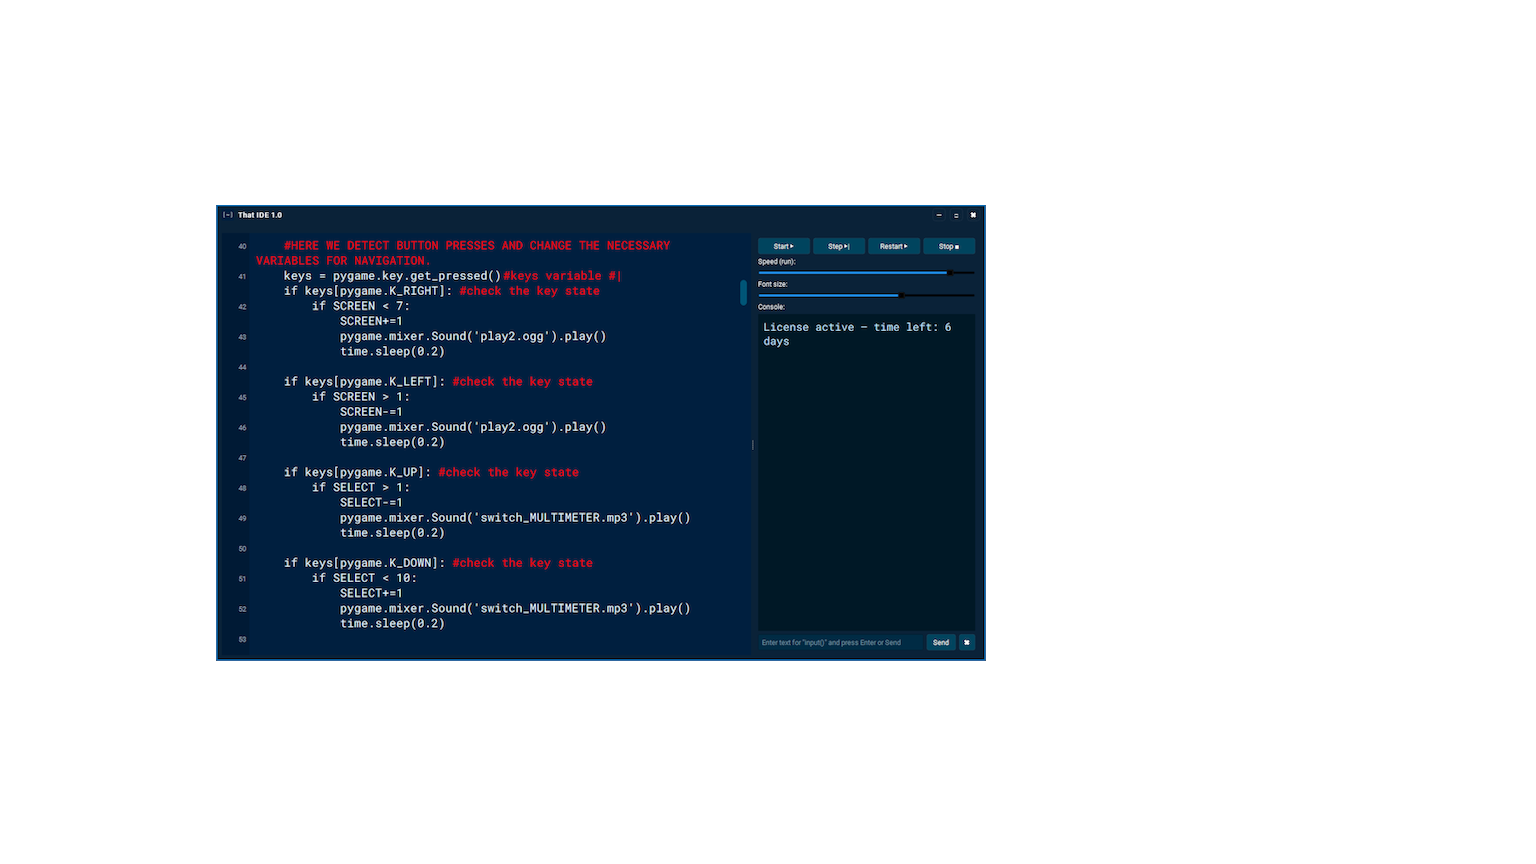Click the "if SCREEN < 7:" line
Viewport: 1536px width, 864px height.
coord(361,306)
